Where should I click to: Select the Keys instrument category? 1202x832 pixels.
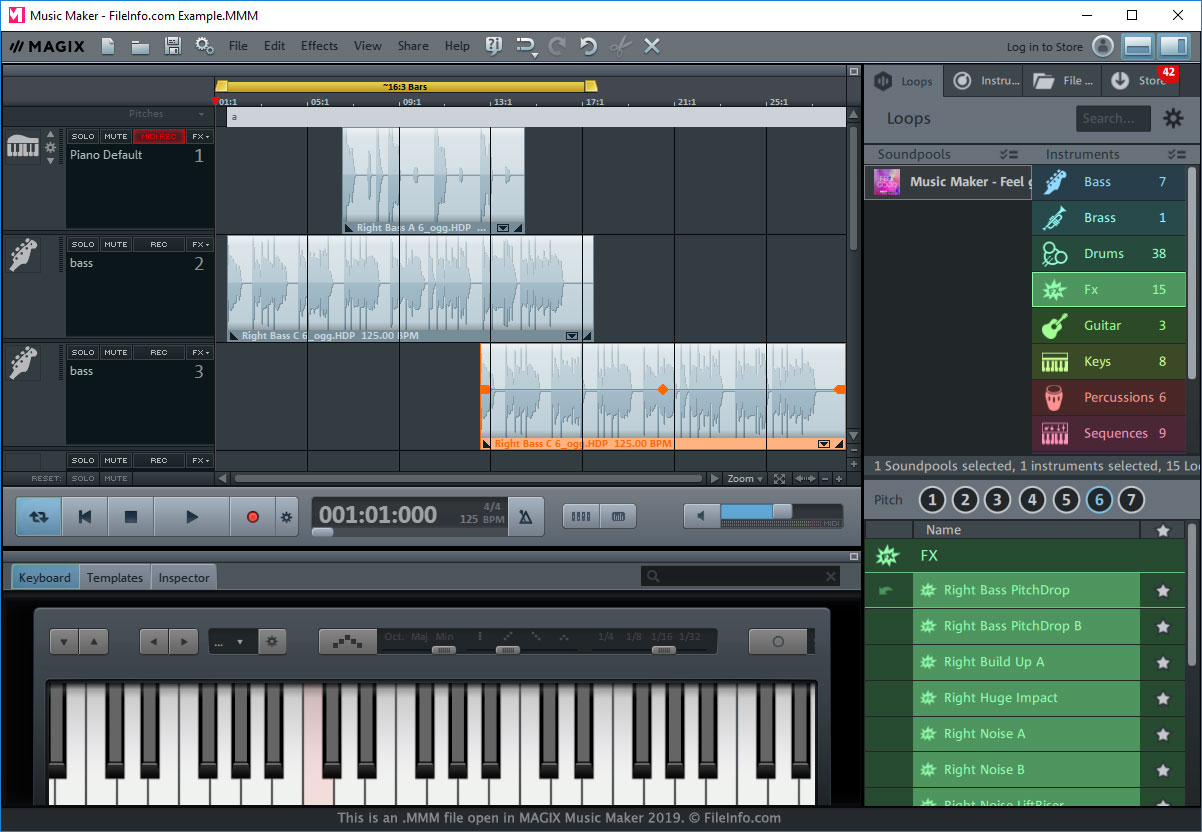pos(1109,362)
